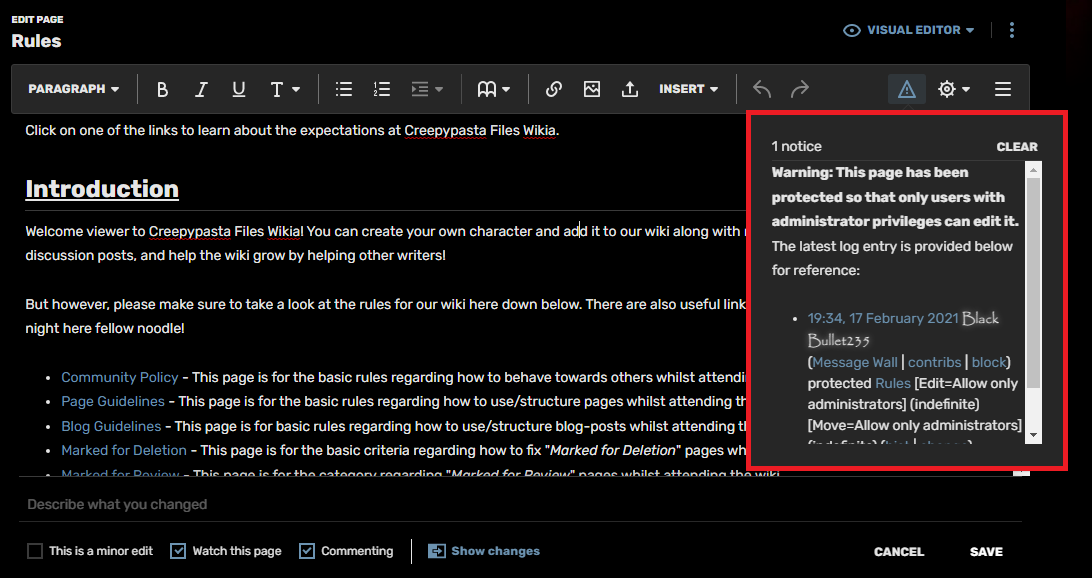Insert a bulleted list
The height and width of the screenshot is (578, 1092).
coord(343,89)
